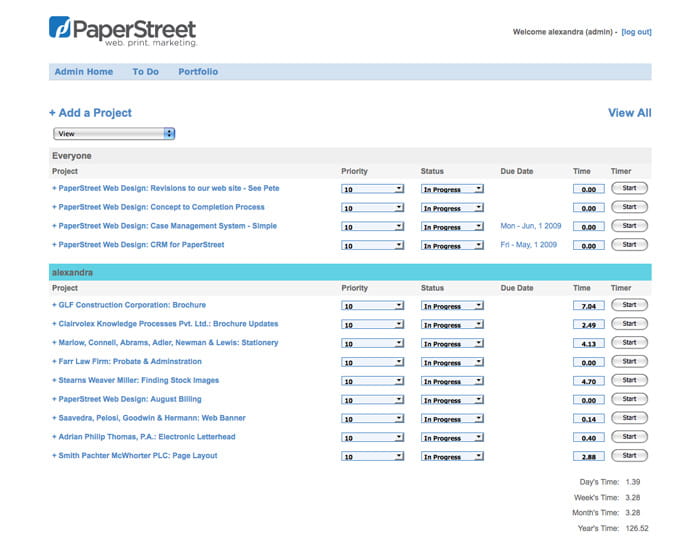Open Marlow, Connell, Abrams Stationery project

[165, 342]
